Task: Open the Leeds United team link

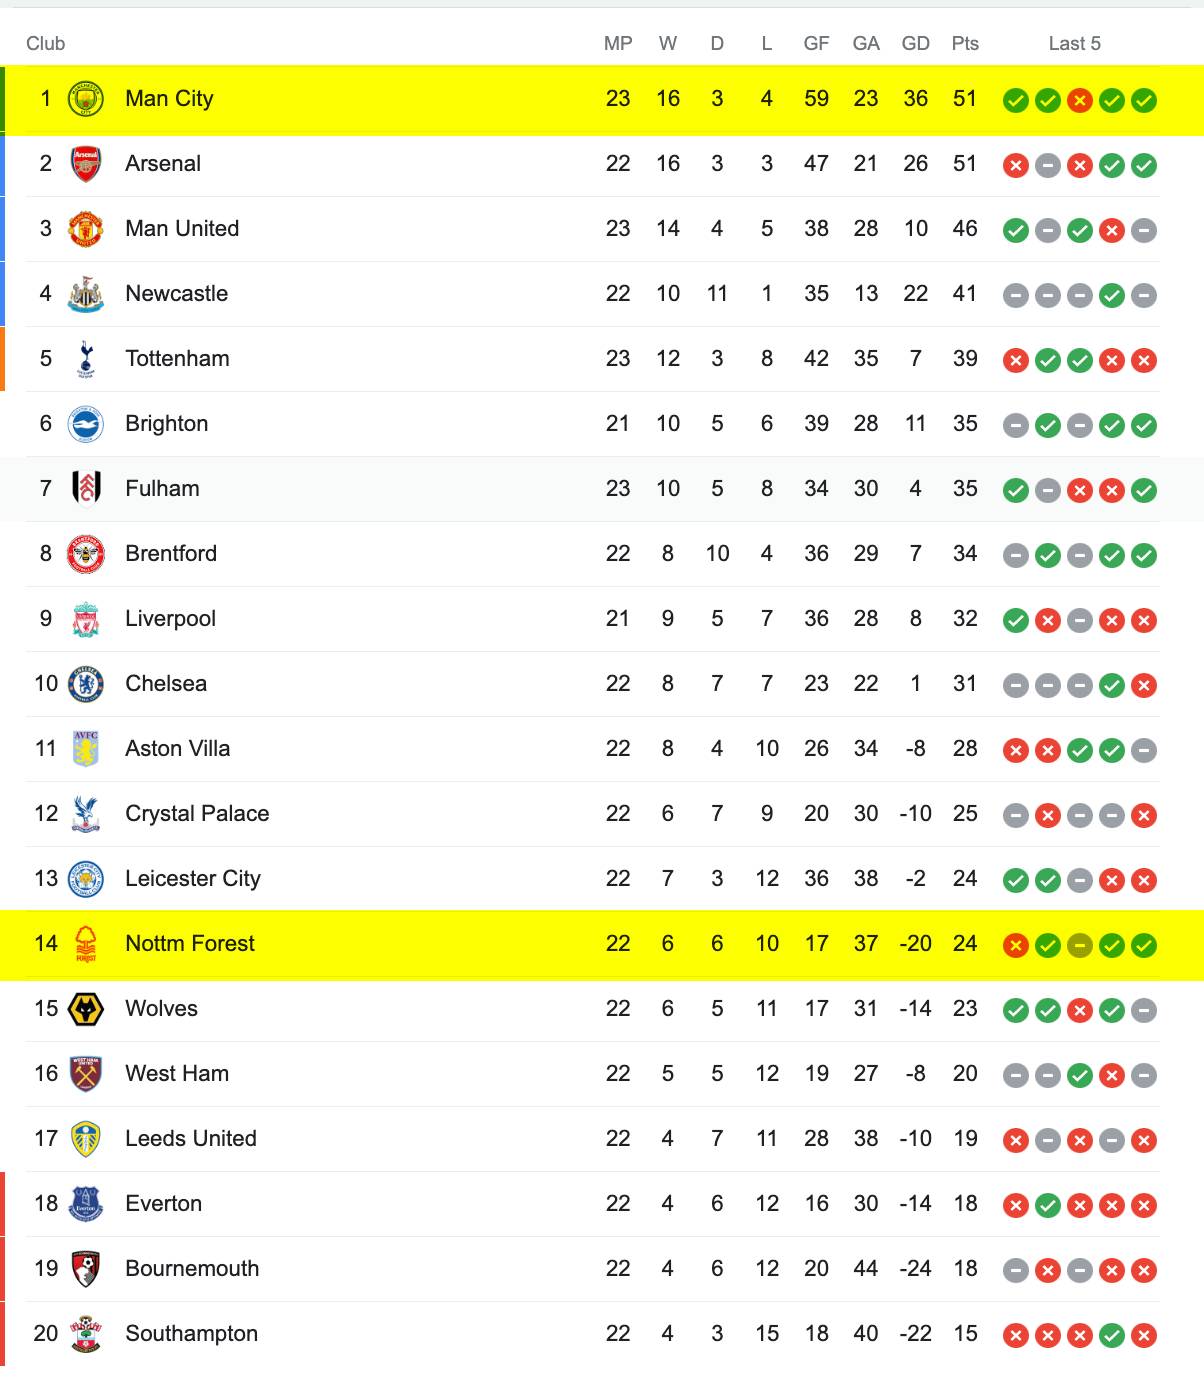Action: click(191, 1139)
